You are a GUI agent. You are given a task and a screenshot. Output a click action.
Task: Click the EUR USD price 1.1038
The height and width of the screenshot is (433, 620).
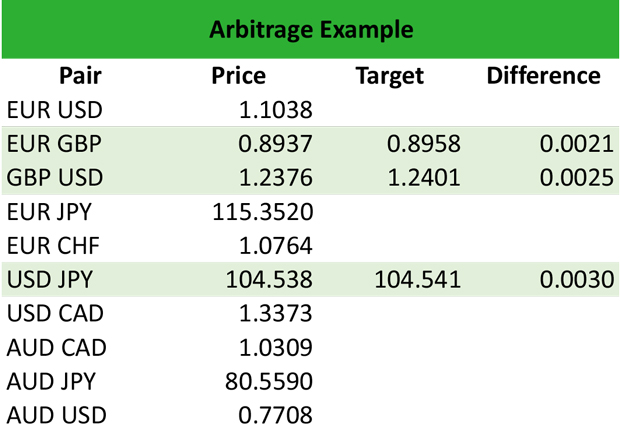click(x=276, y=110)
